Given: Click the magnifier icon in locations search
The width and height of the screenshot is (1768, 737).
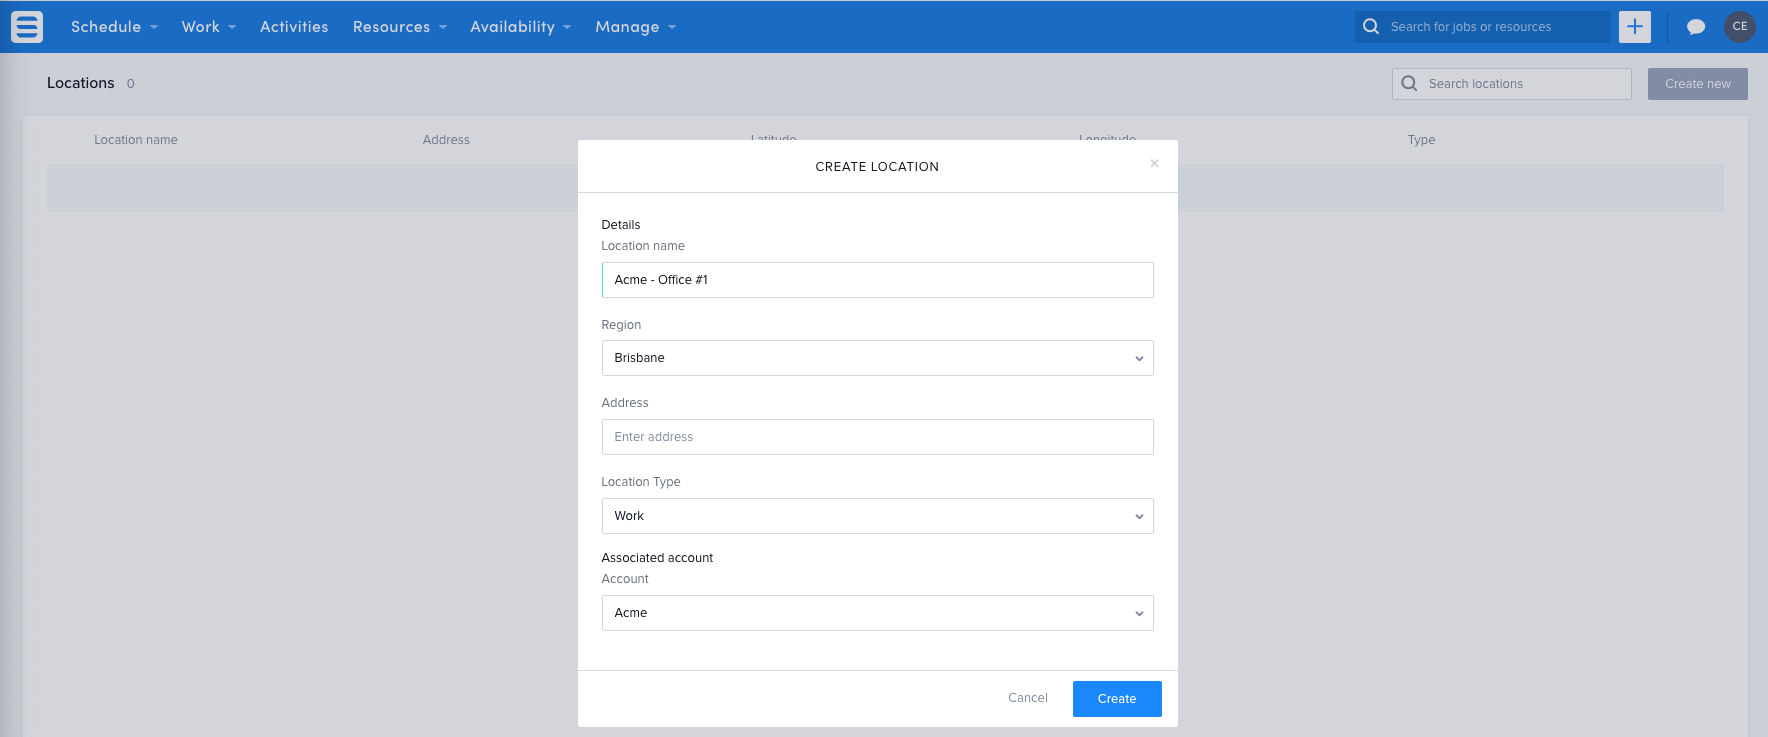Looking at the screenshot, I should point(1409,84).
